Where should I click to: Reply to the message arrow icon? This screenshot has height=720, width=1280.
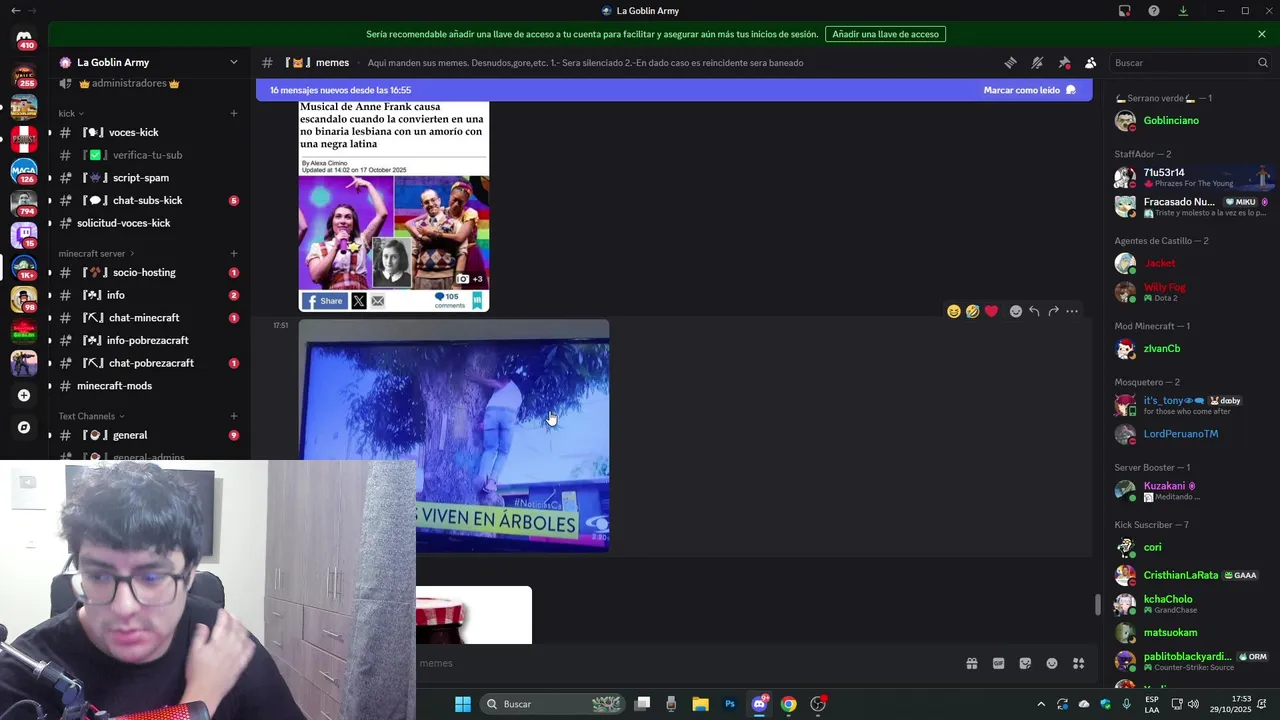tap(1034, 311)
